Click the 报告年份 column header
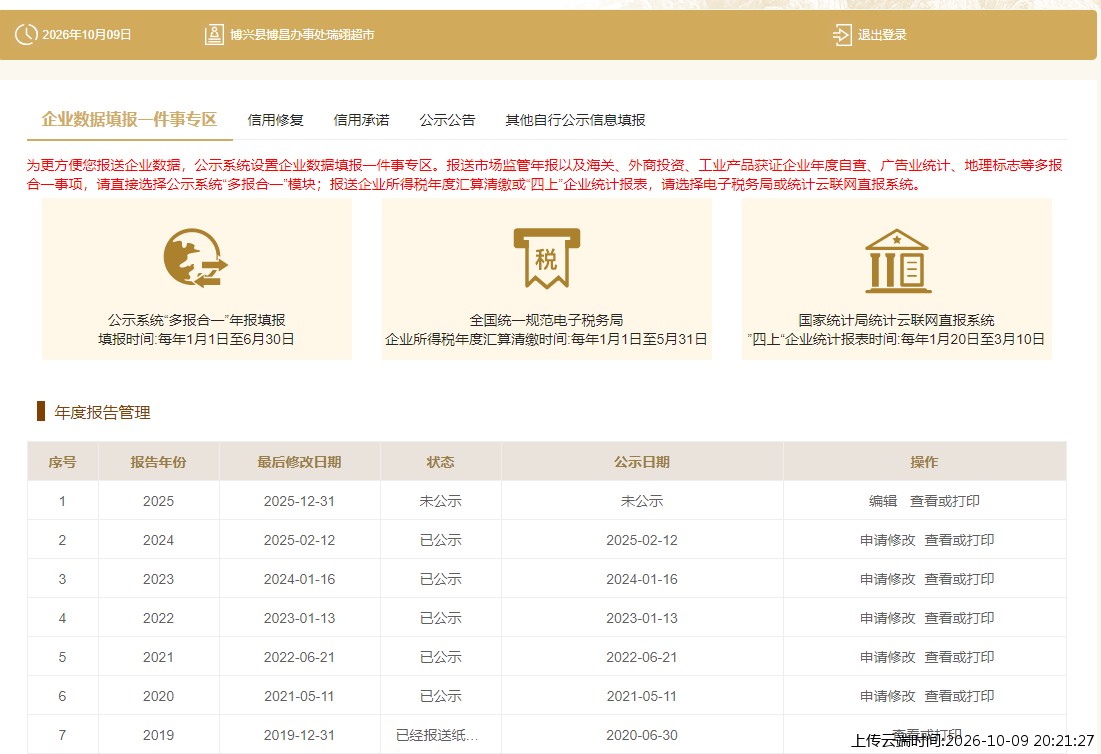Image resolution: width=1101 pixels, height=754 pixels. 159,462
